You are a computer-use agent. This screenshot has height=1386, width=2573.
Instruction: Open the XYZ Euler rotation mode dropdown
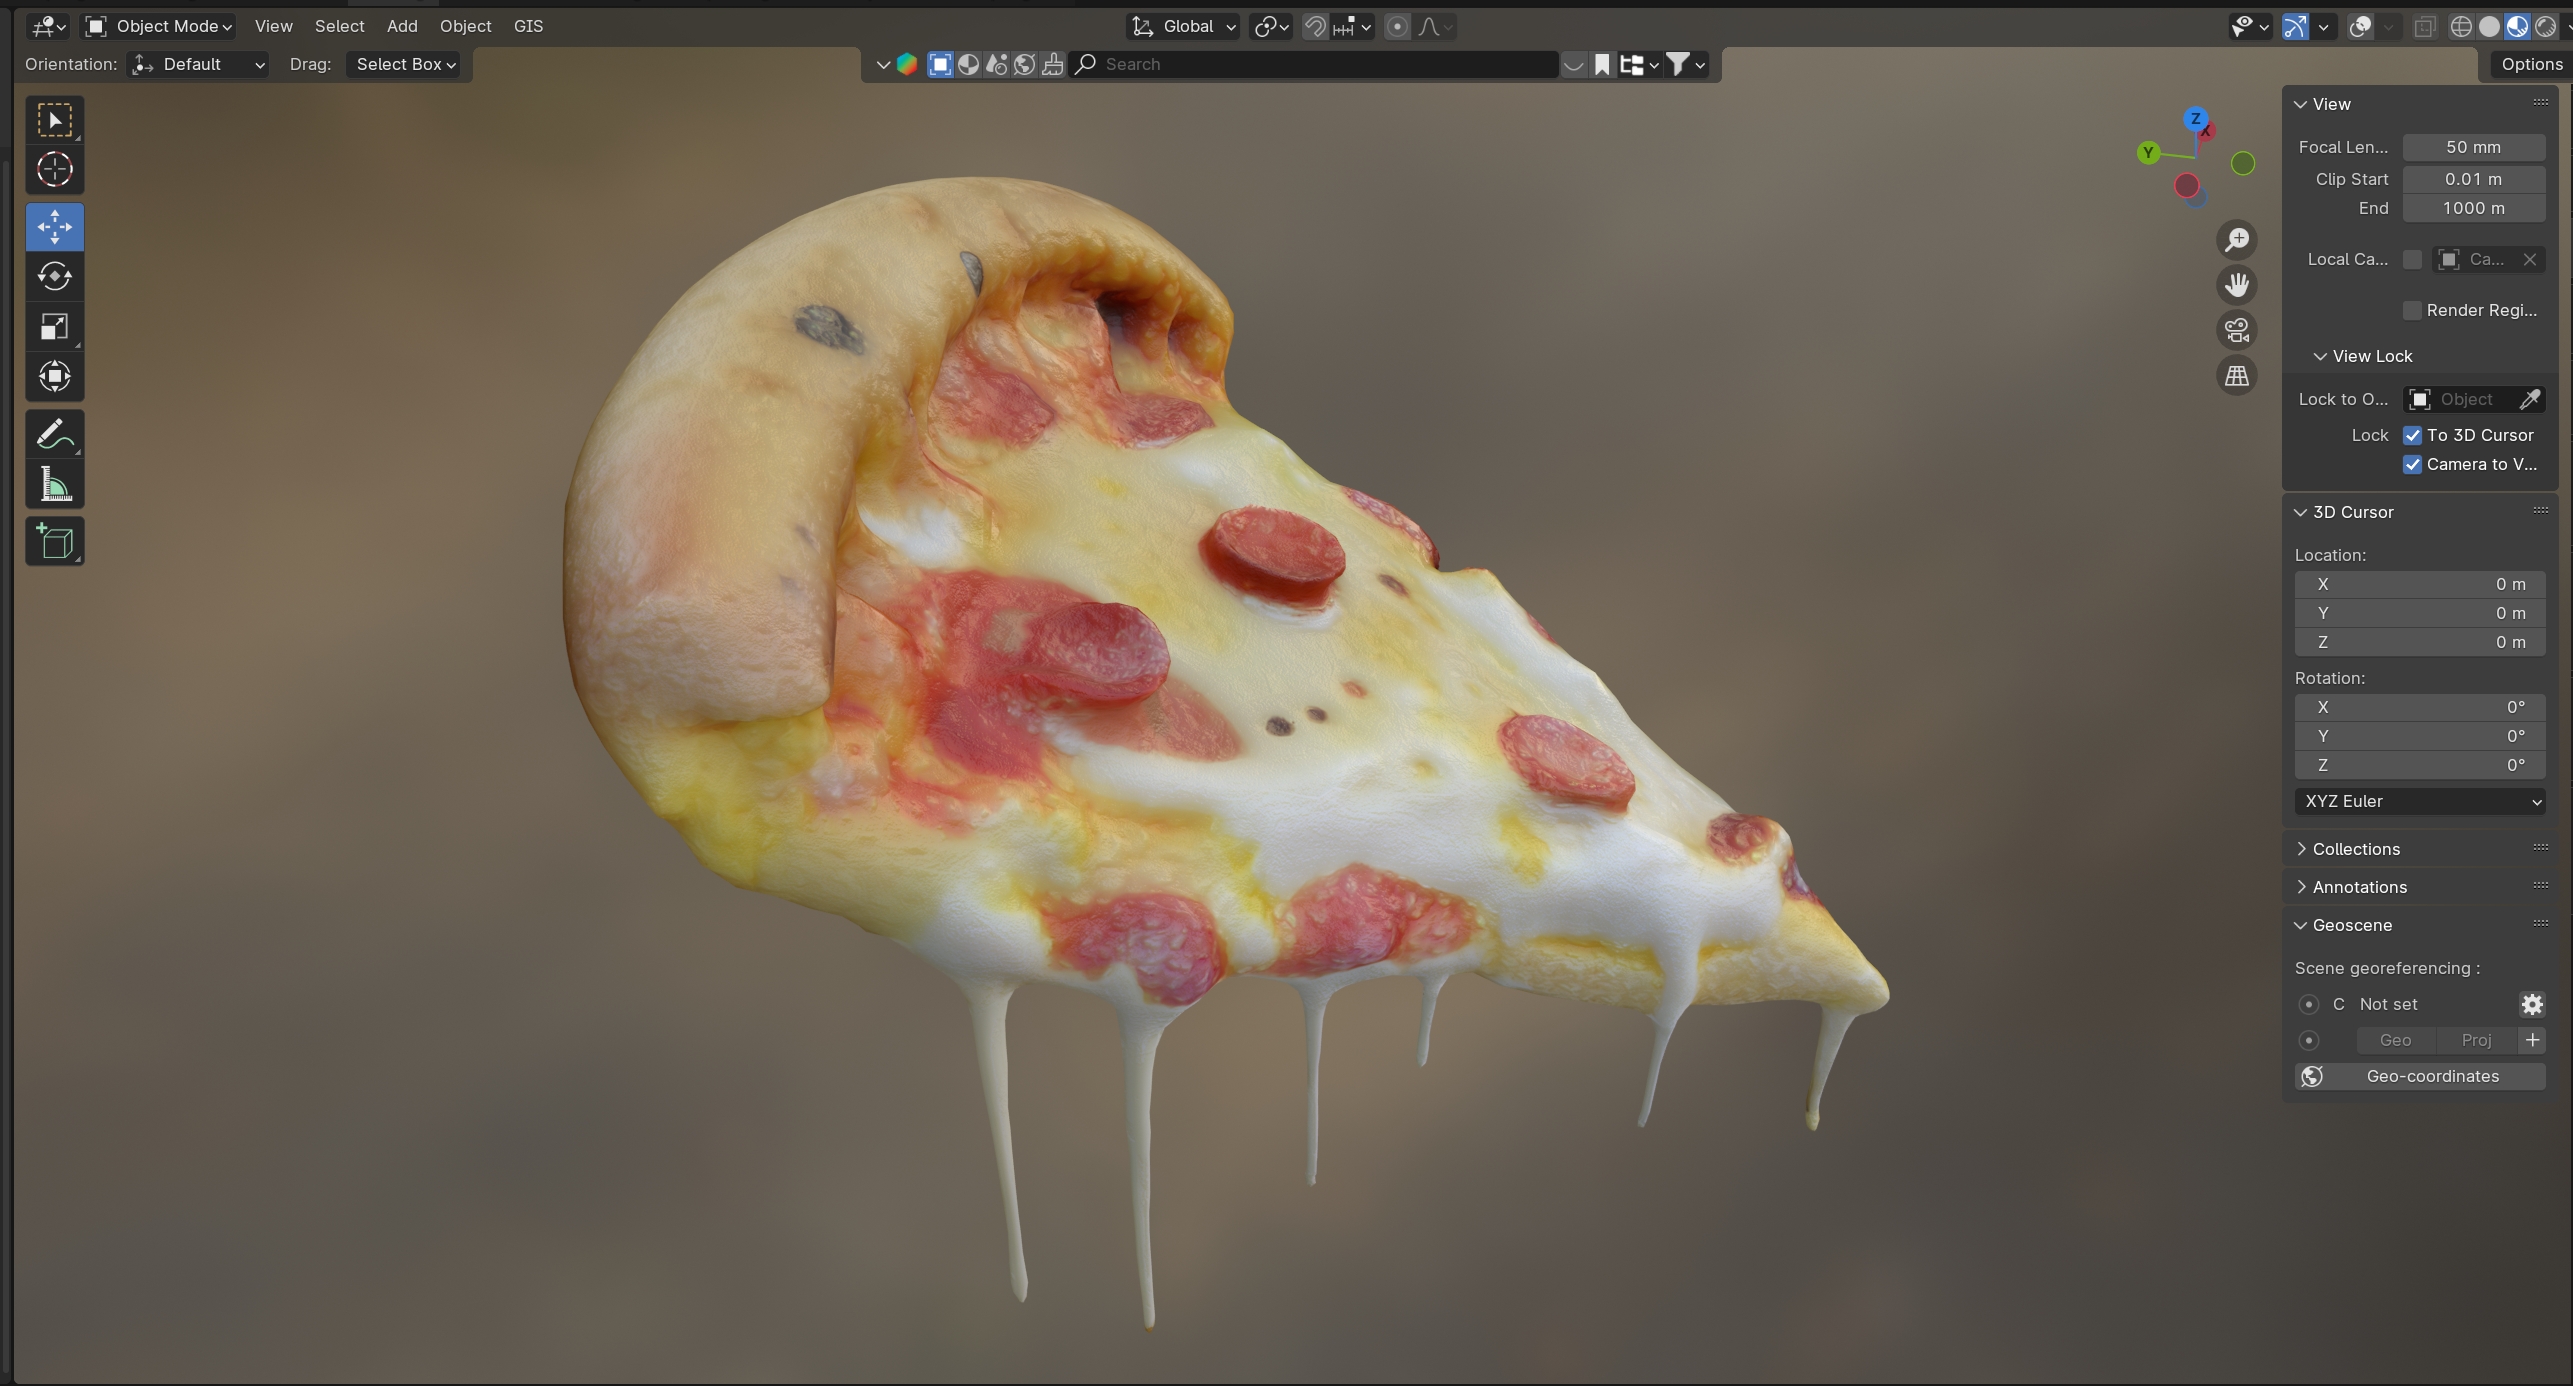pos(2419,801)
